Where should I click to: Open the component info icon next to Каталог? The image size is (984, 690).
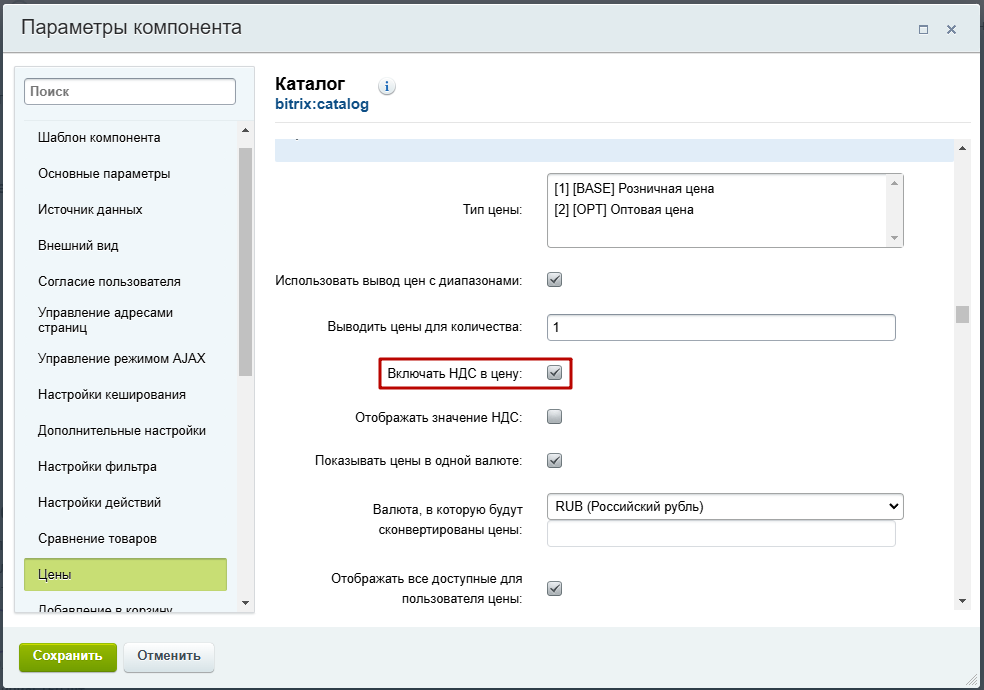(x=387, y=87)
